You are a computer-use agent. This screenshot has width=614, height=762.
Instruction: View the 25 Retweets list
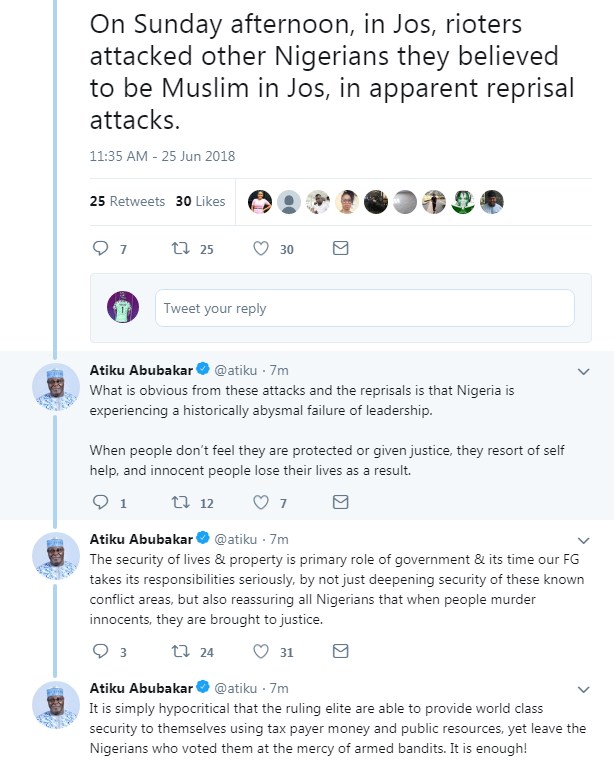pyautogui.click(x=127, y=201)
